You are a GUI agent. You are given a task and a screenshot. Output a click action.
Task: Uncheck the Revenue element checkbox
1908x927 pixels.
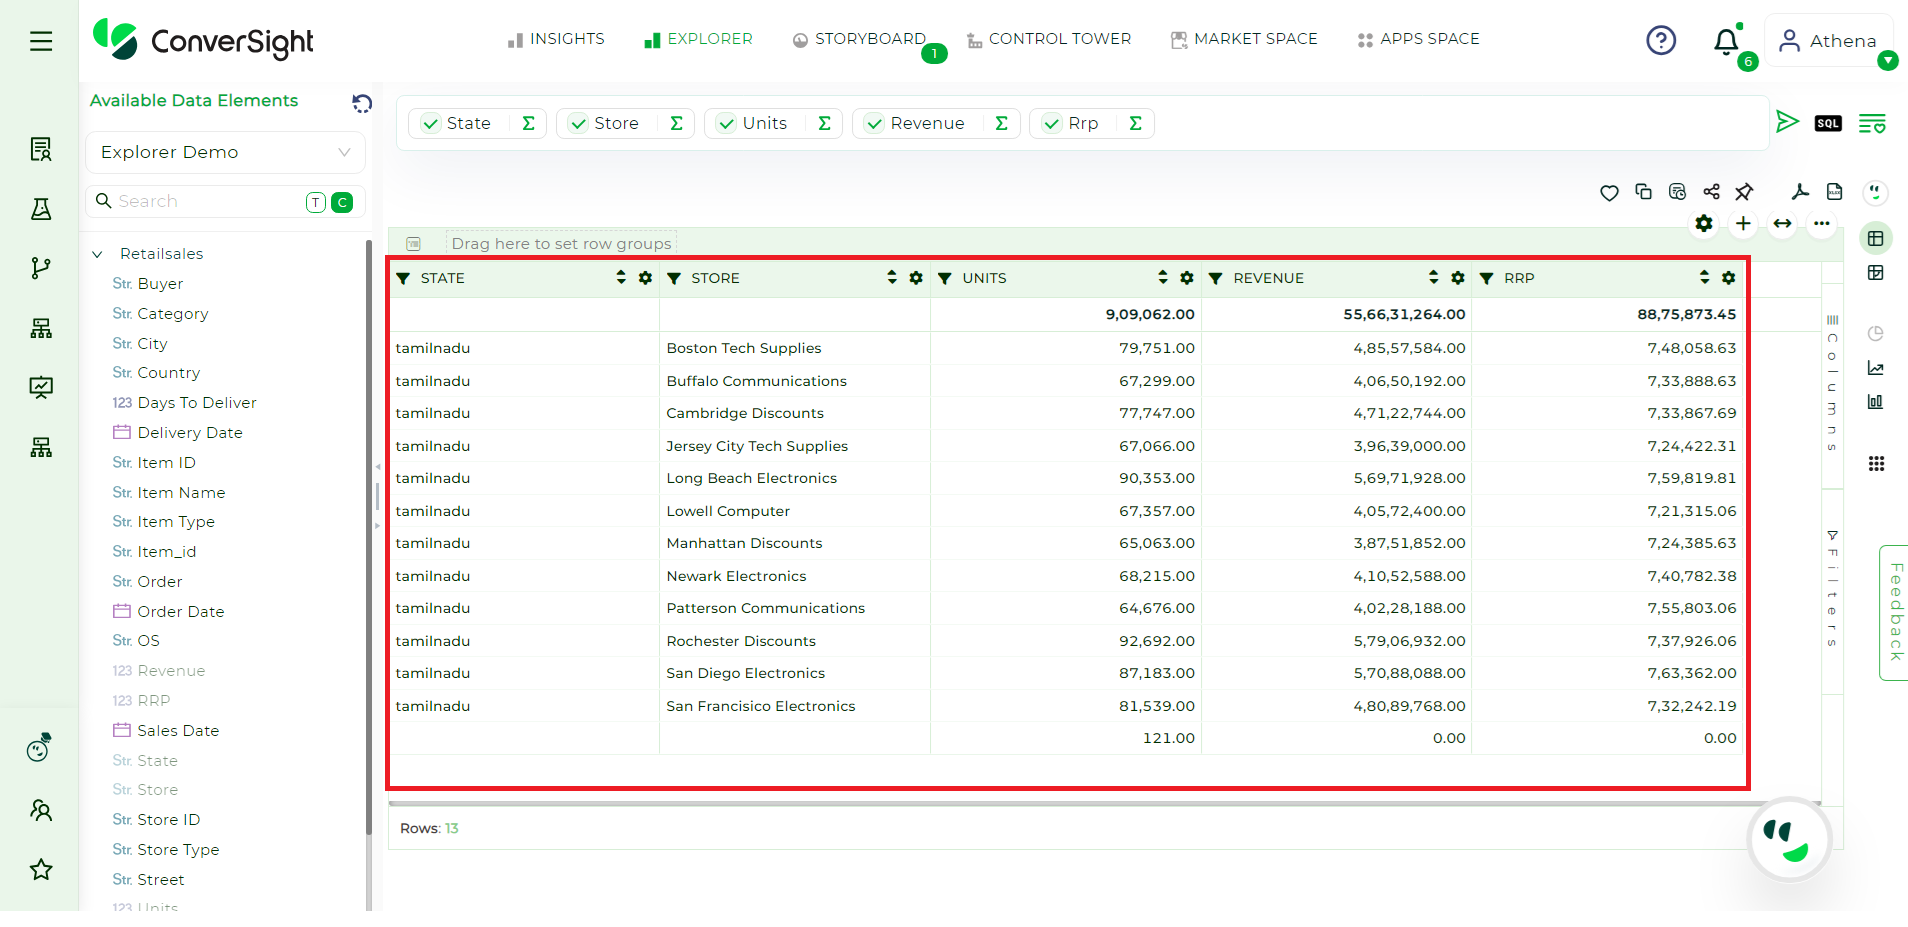coord(875,124)
